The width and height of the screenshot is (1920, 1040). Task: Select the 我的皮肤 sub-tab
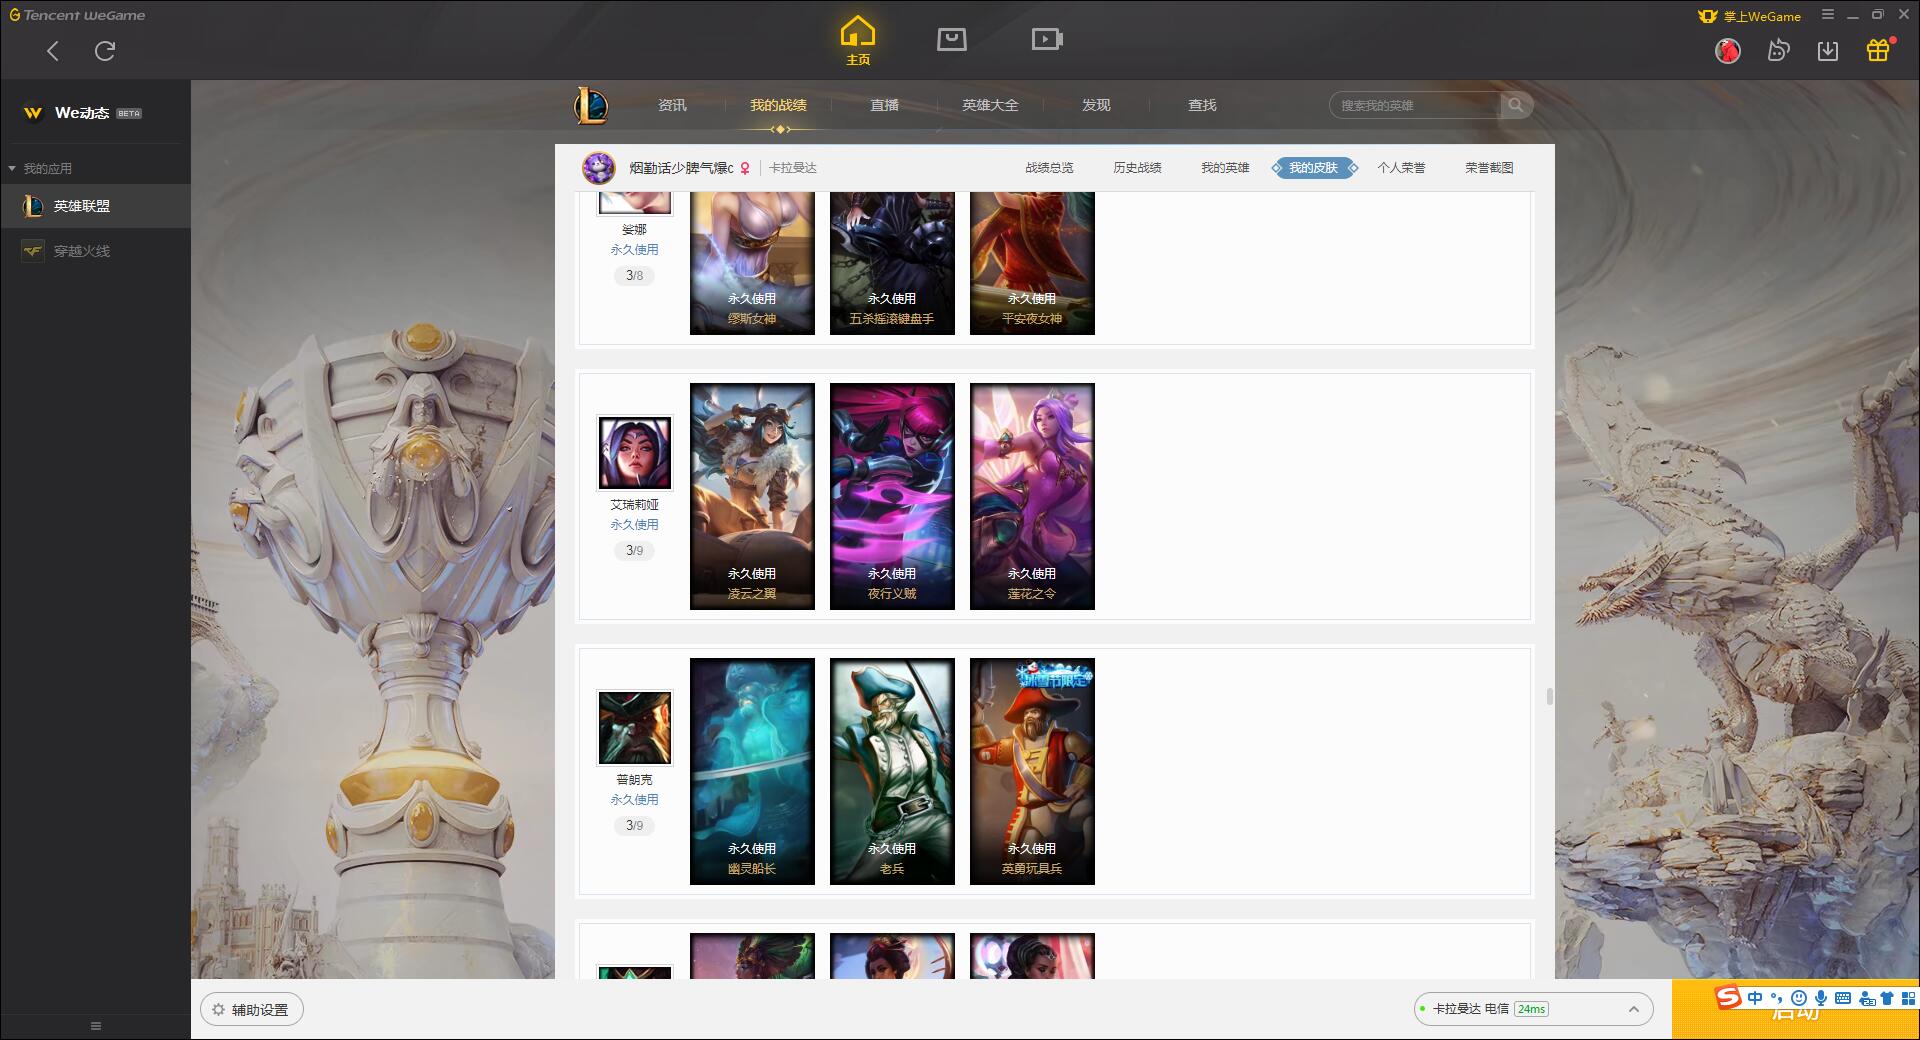(1314, 168)
